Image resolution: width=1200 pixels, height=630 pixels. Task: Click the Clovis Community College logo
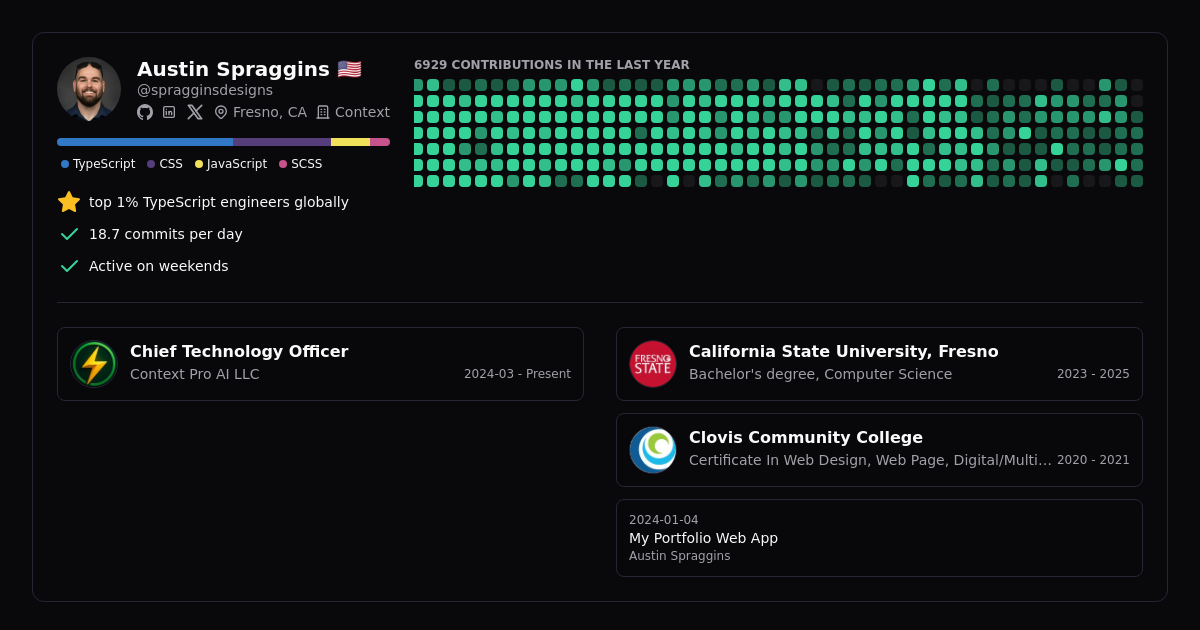pyautogui.click(x=653, y=450)
